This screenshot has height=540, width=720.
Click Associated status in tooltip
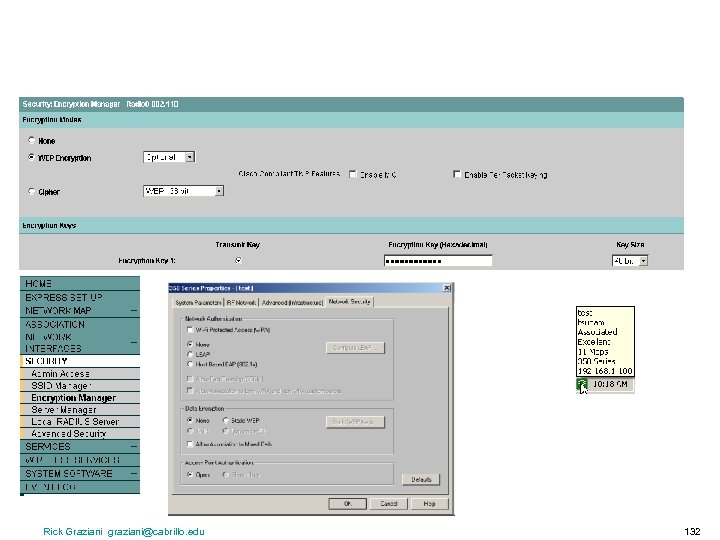pos(597,332)
